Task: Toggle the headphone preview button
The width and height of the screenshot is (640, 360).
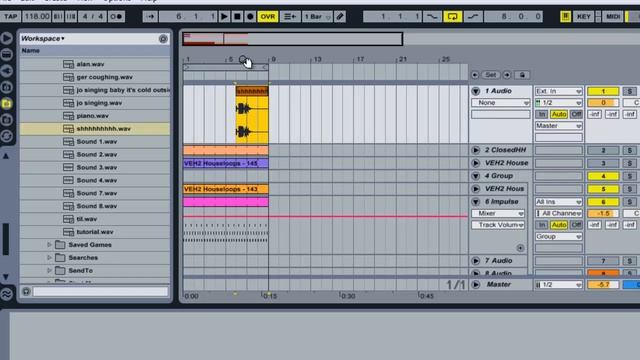Action: pyautogui.click(x=26, y=291)
